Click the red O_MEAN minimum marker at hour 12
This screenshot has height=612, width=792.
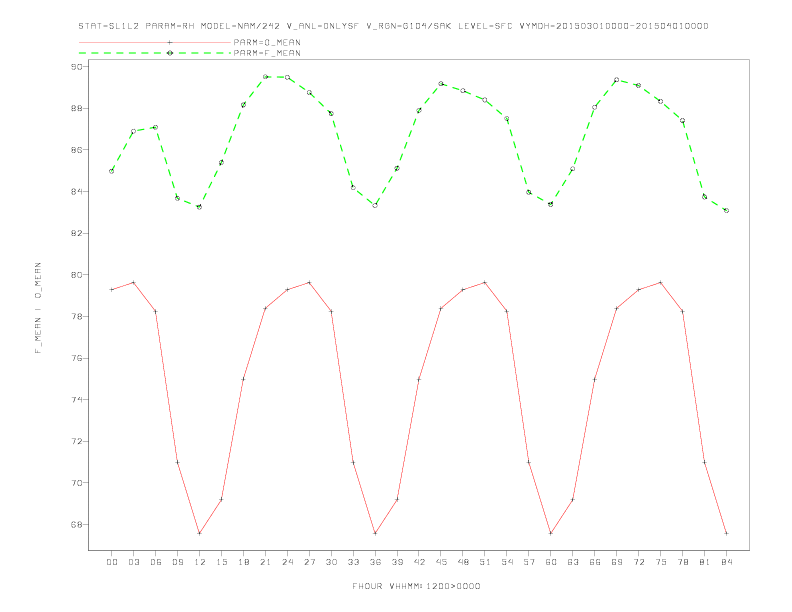(x=200, y=533)
